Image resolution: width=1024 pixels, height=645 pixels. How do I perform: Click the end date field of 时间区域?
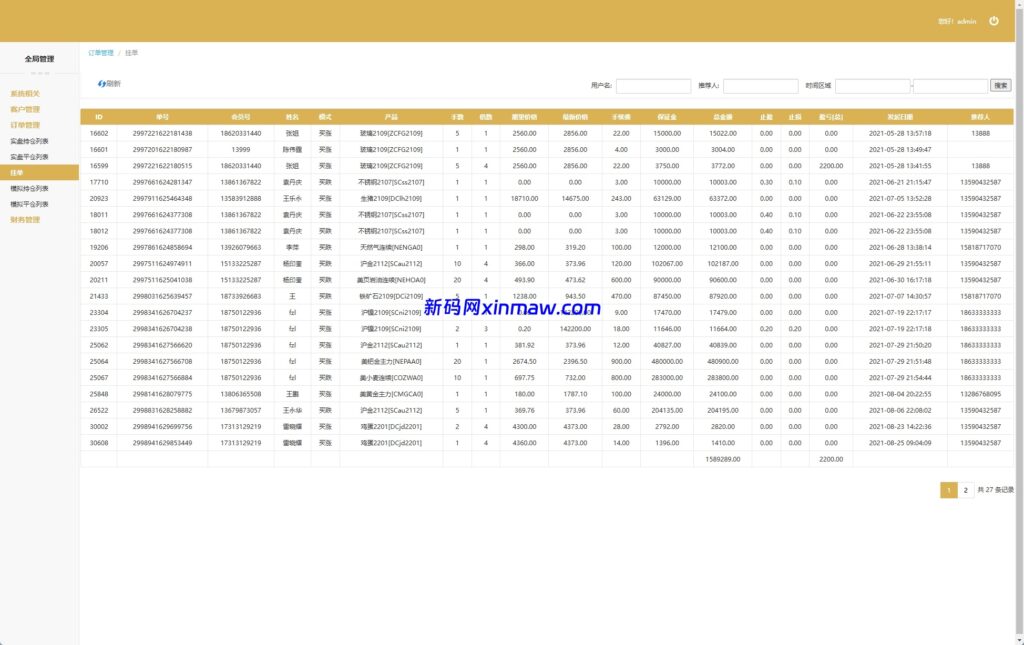click(x=950, y=86)
